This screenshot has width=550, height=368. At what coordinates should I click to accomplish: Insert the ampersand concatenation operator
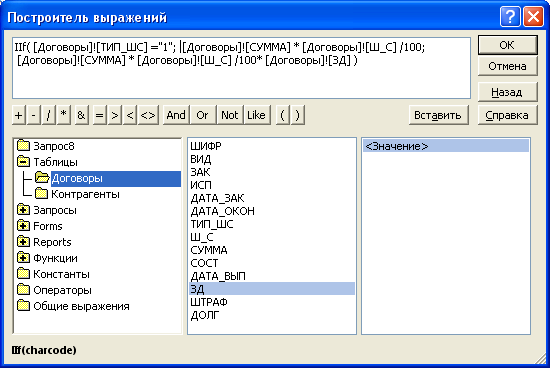(x=81, y=115)
